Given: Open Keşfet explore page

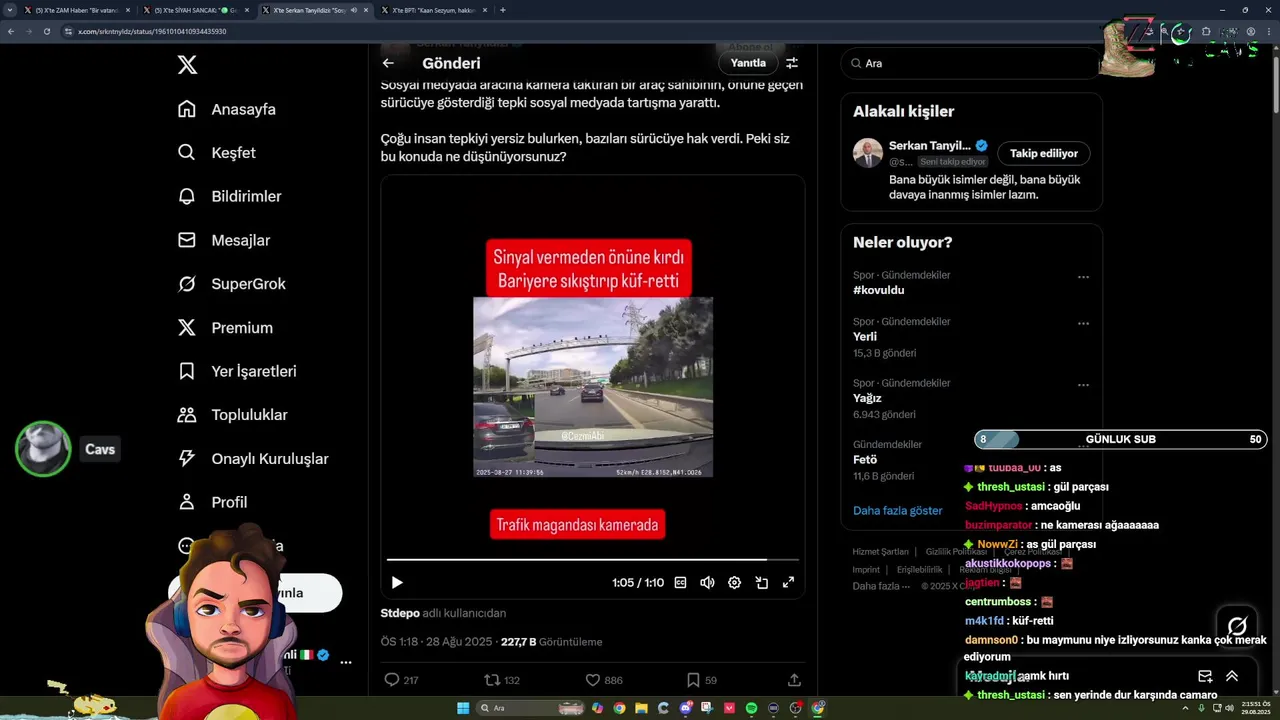Looking at the screenshot, I should (x=217, y=153).
